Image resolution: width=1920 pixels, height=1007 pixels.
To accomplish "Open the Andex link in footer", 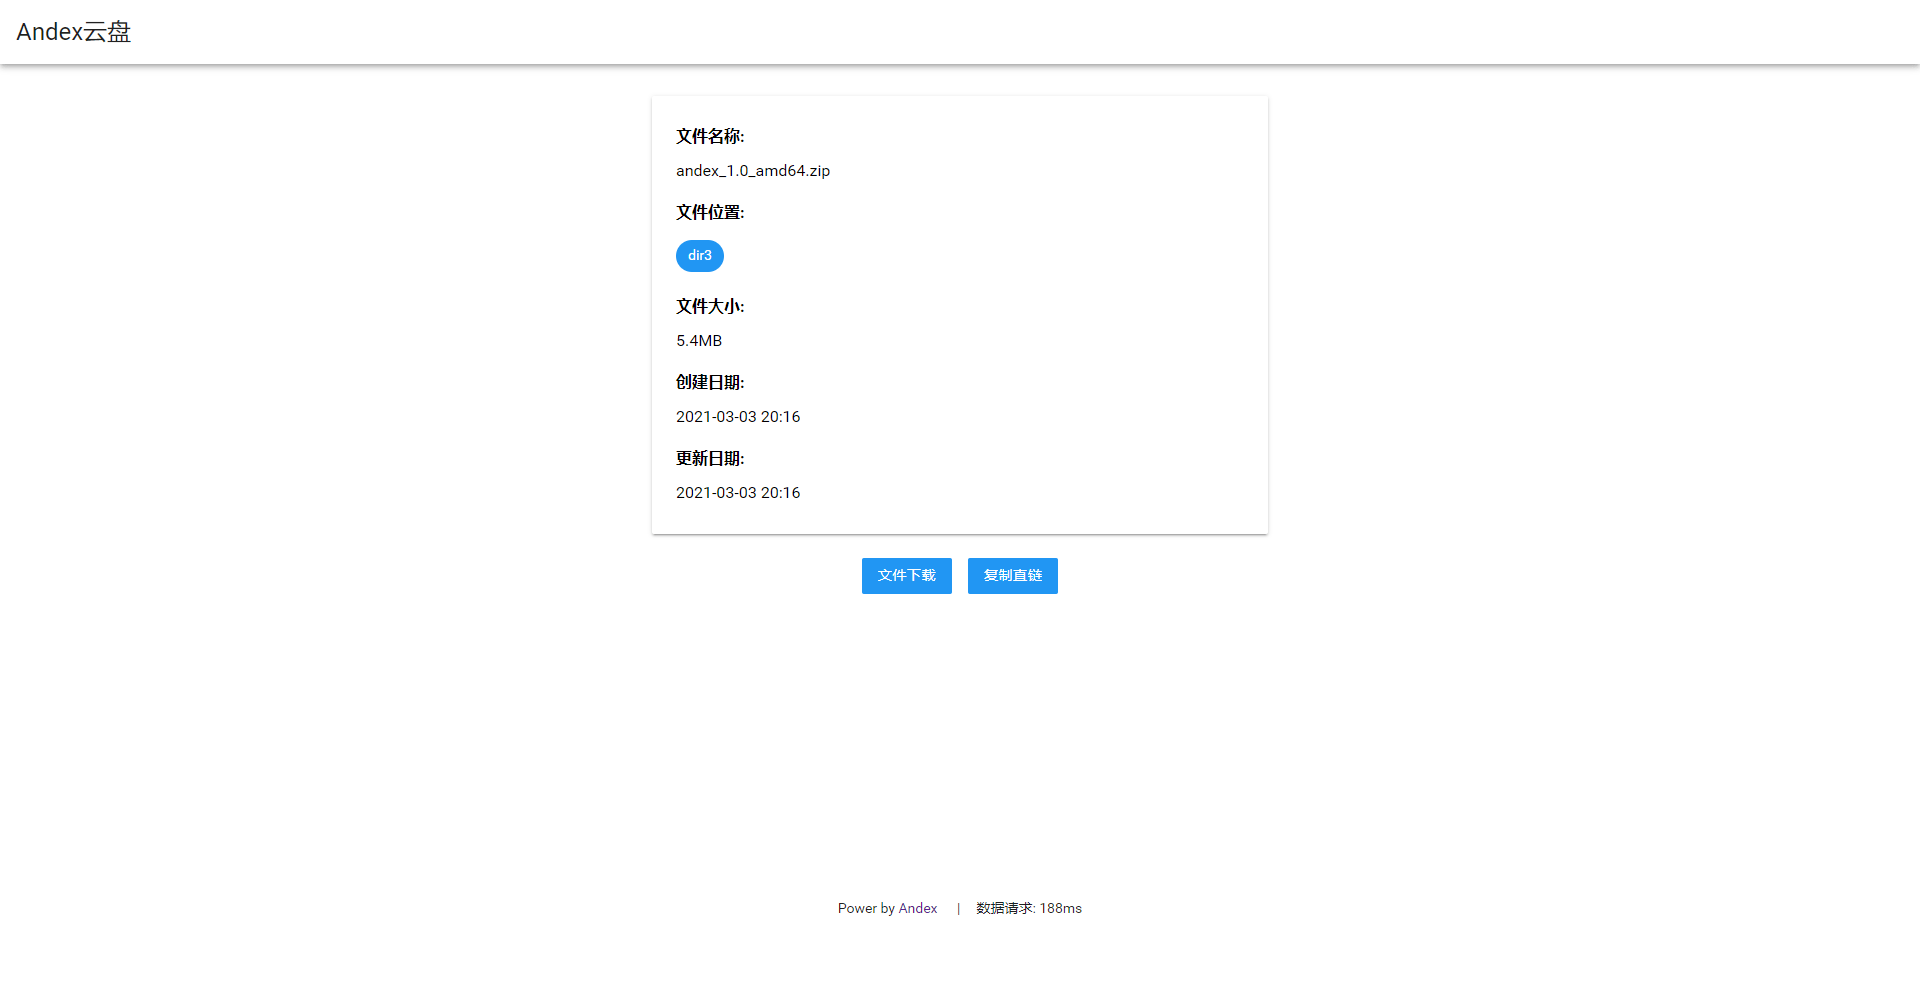I will (x=918, y=908).
